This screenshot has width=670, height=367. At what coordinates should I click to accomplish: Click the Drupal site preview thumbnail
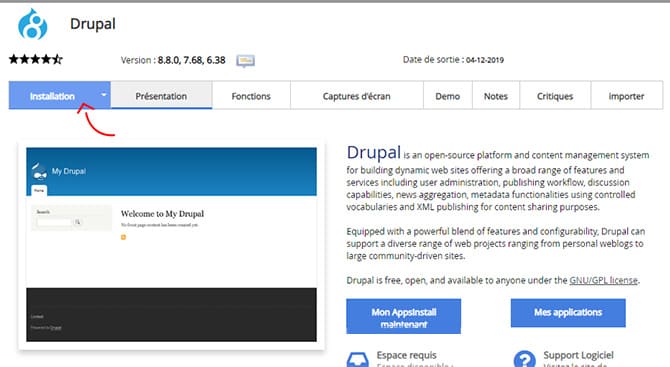[x=171, y=244]
